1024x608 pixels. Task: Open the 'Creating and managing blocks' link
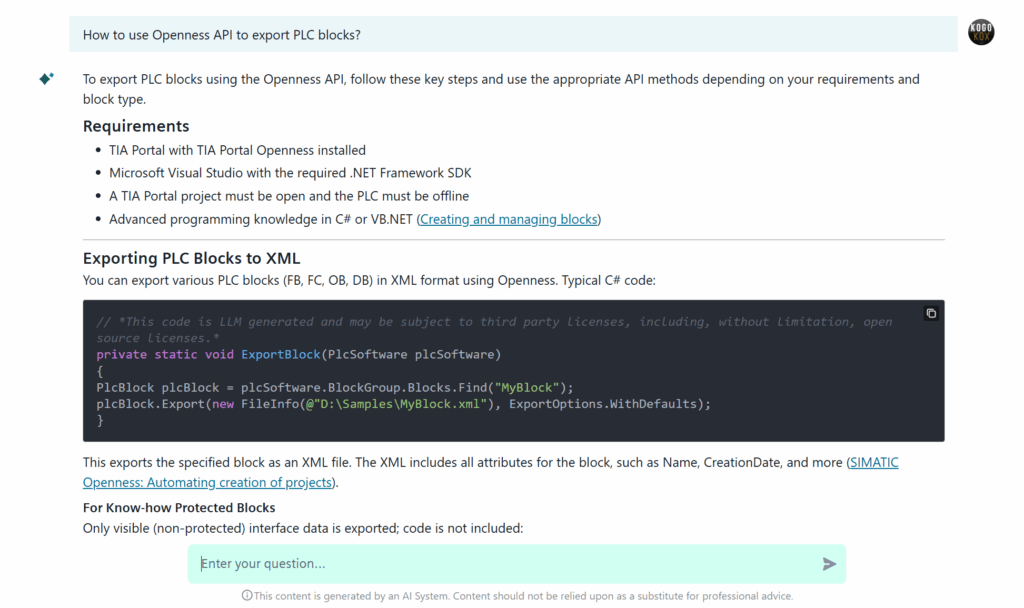coord(509,219)
